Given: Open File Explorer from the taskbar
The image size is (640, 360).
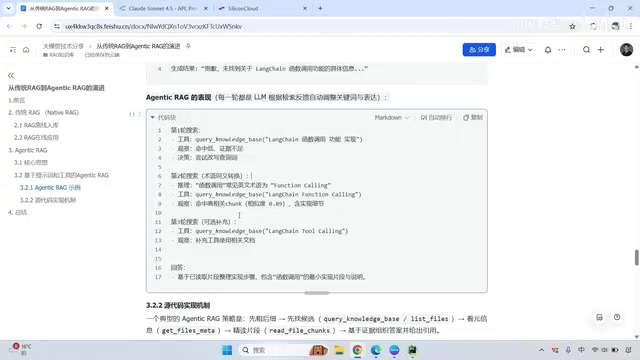Looking at the screenshot, I should pos(339,350).
